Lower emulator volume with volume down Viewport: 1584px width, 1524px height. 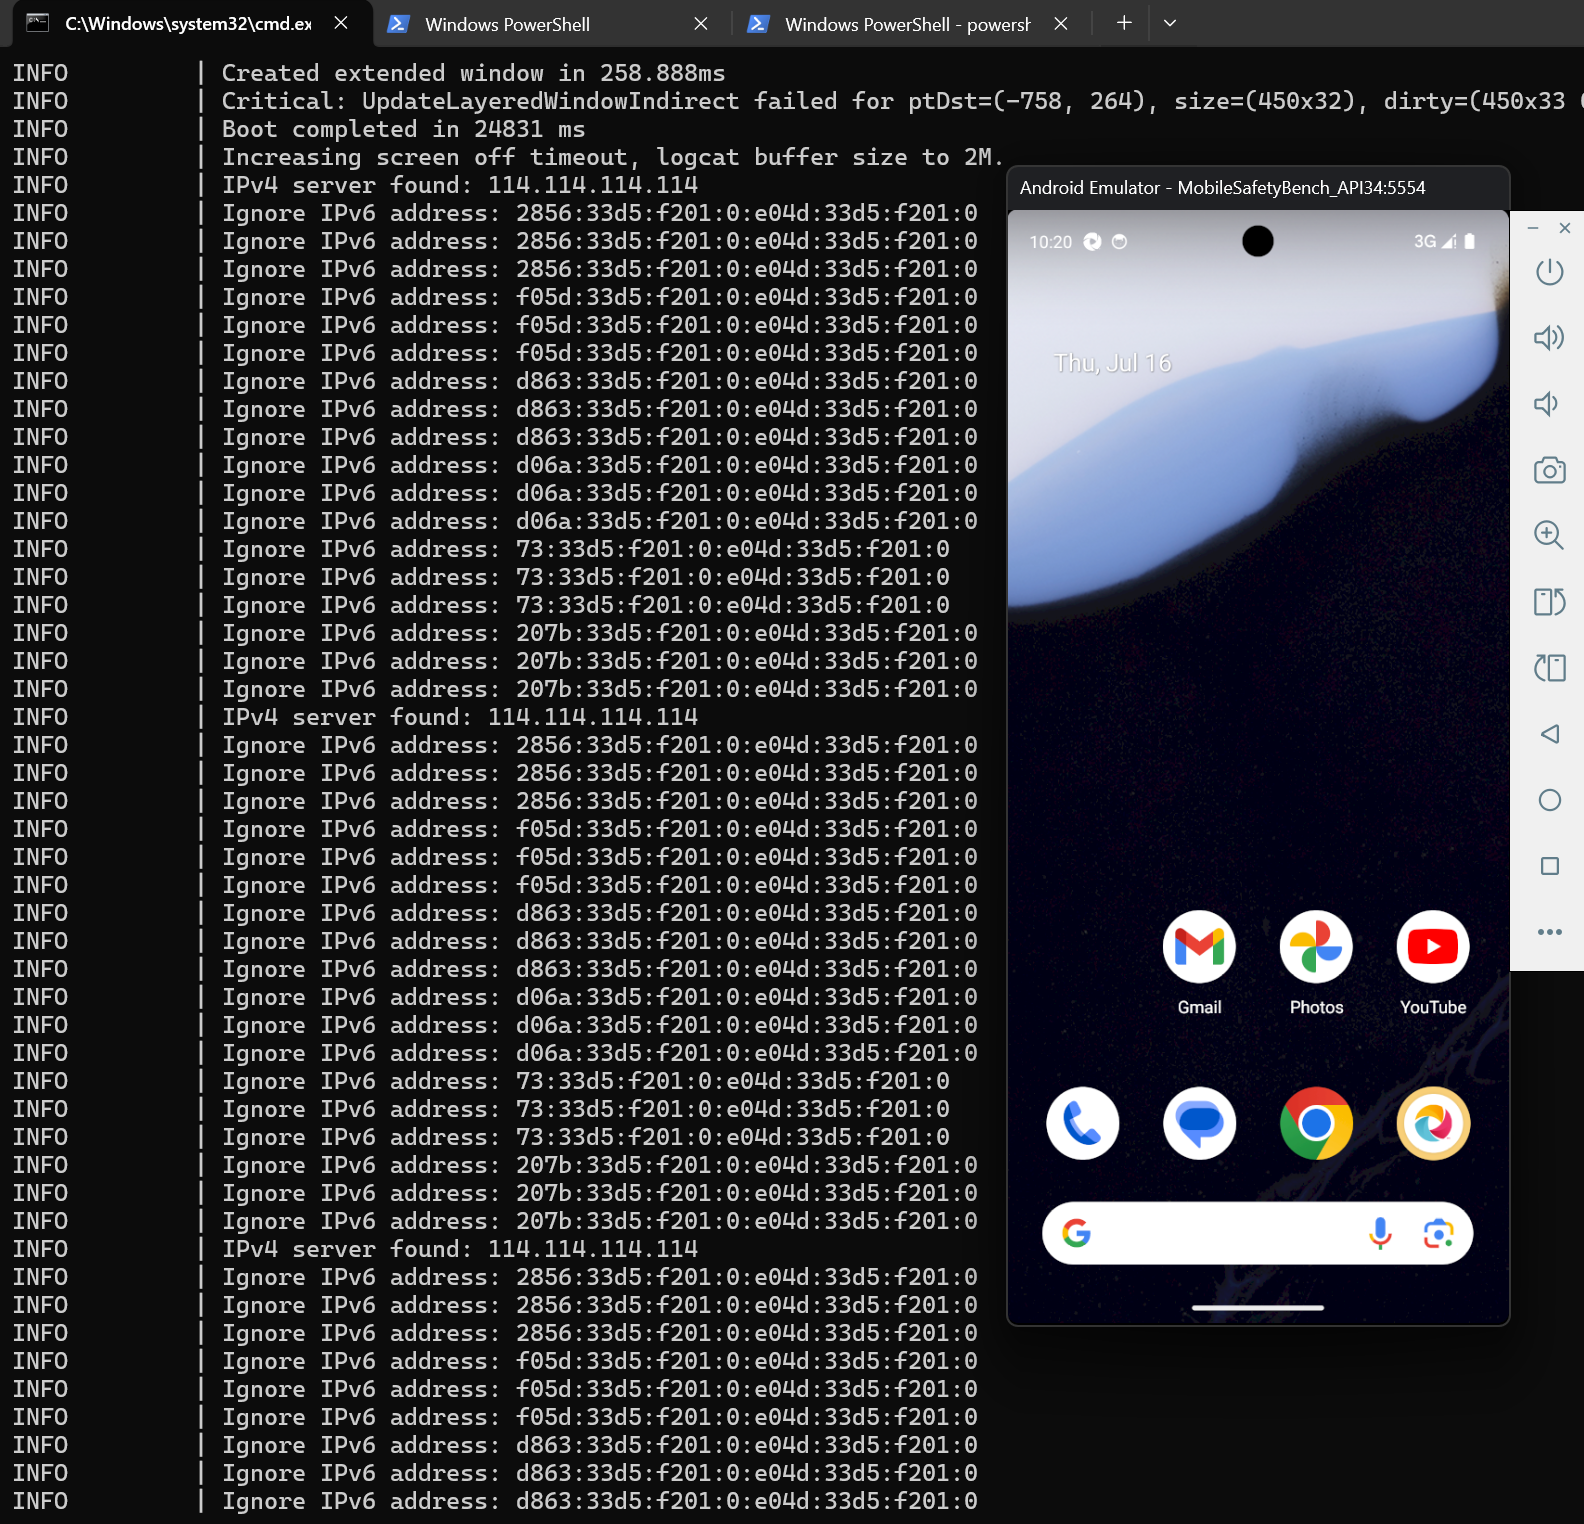[1546, 404]
